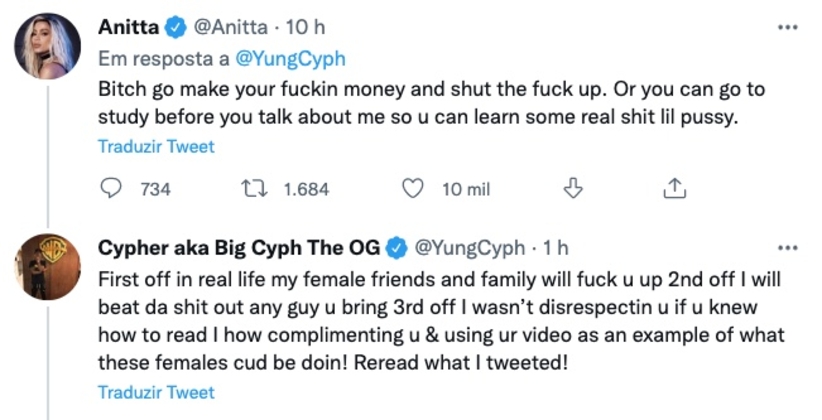The height and width of the screenshot is (420, 822).
Task: Open Anitta's profile picture
Action: tap(47, 46)
